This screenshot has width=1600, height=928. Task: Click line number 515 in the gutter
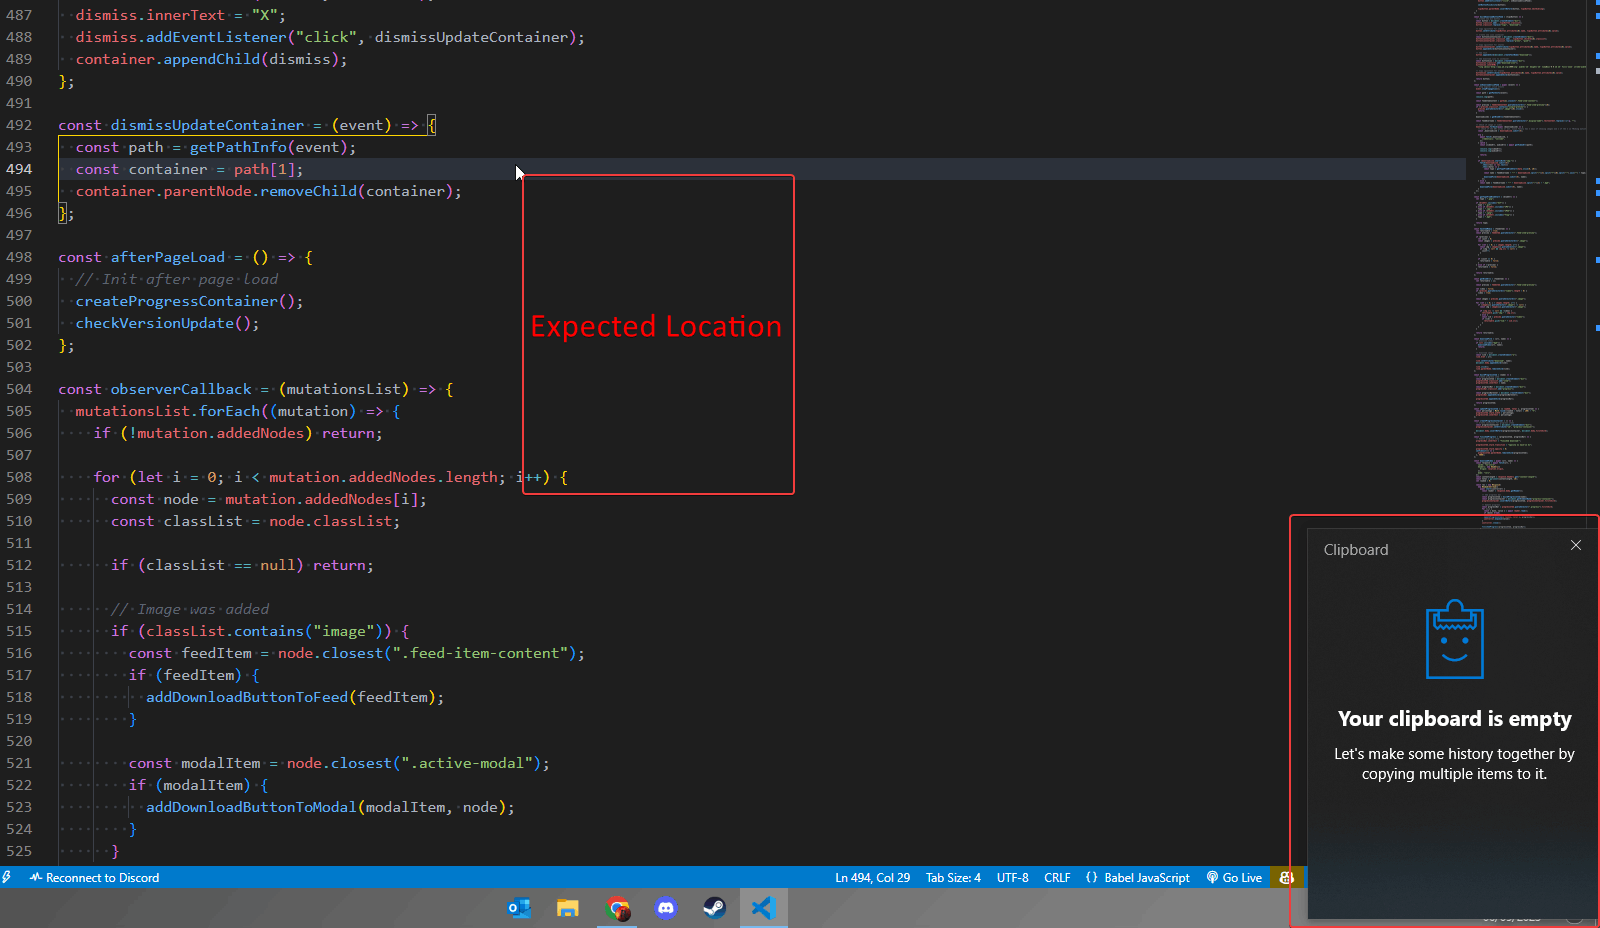19,631
